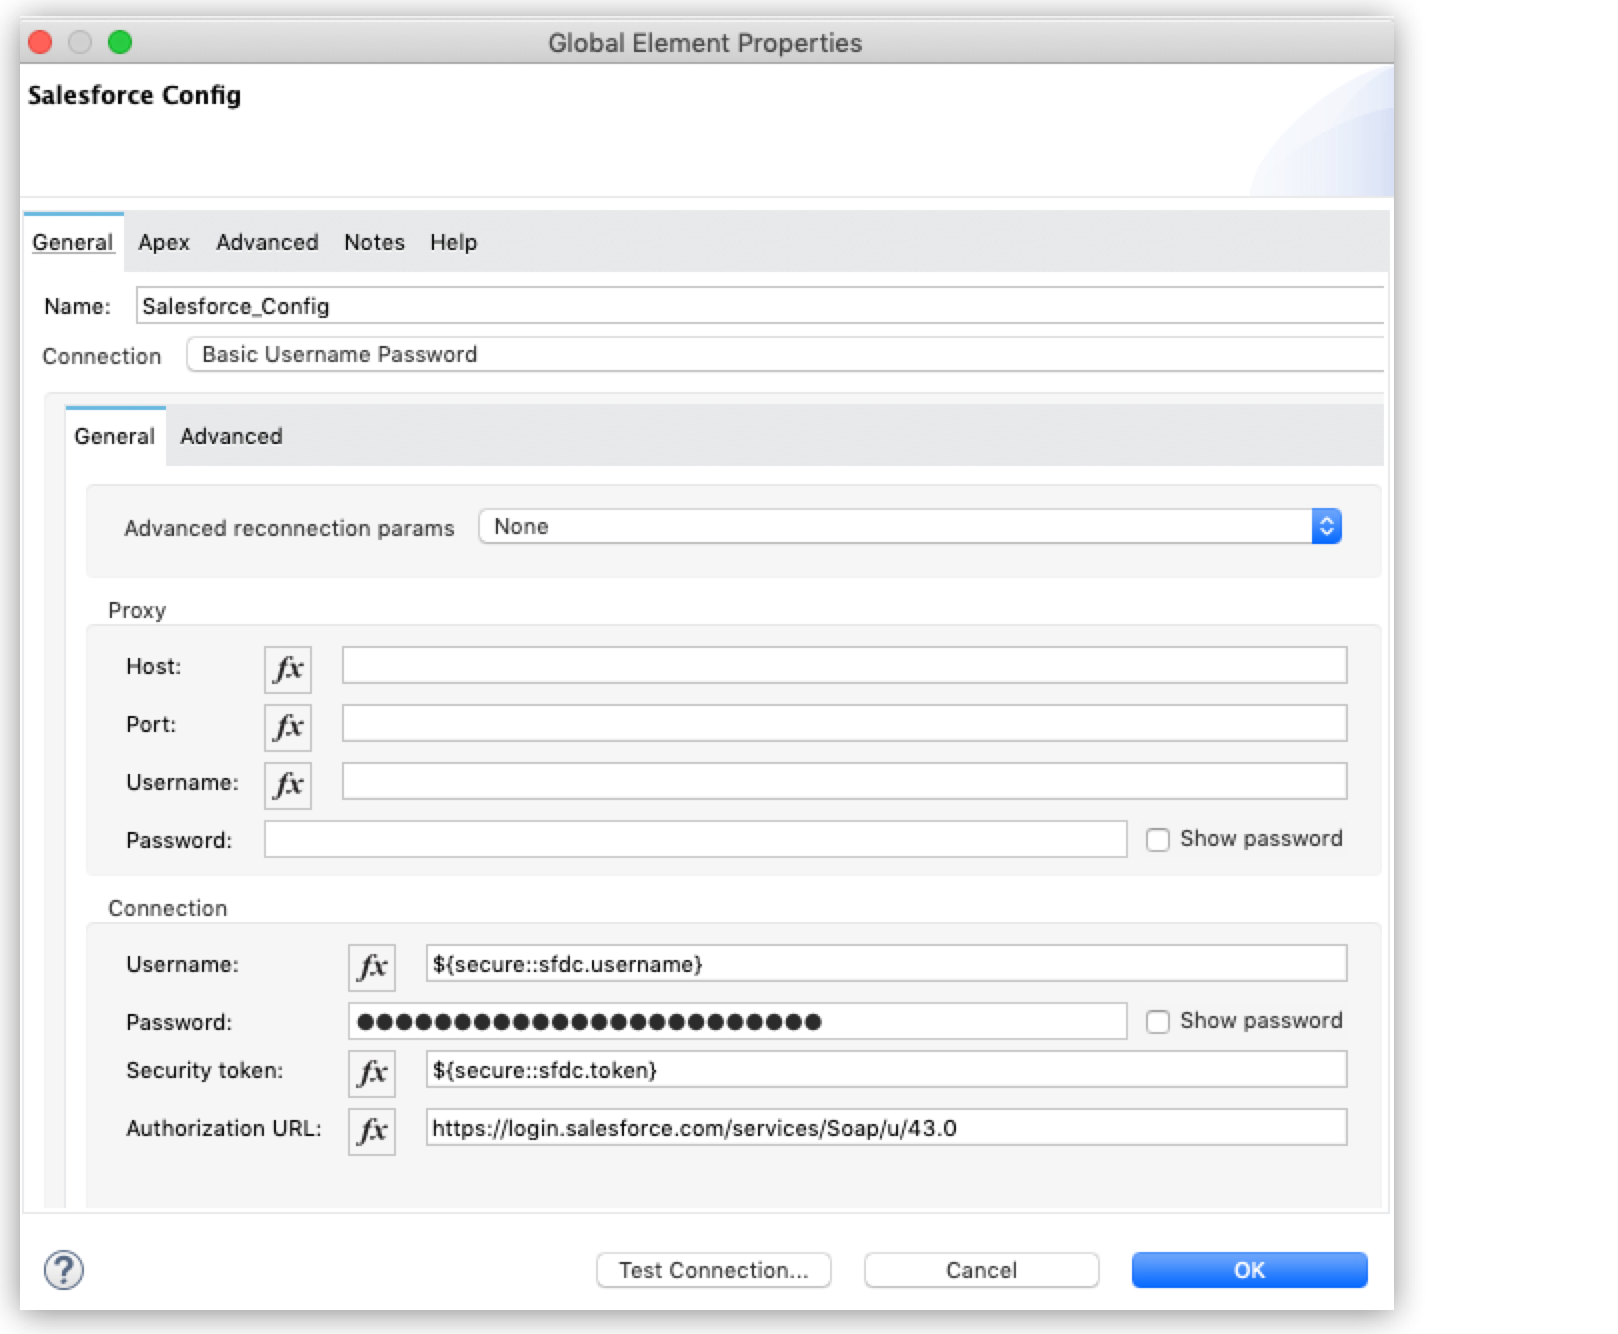The image size is (1618, 1334).
Task: Open the help icon at bottom left
Action: (62, 1270)
